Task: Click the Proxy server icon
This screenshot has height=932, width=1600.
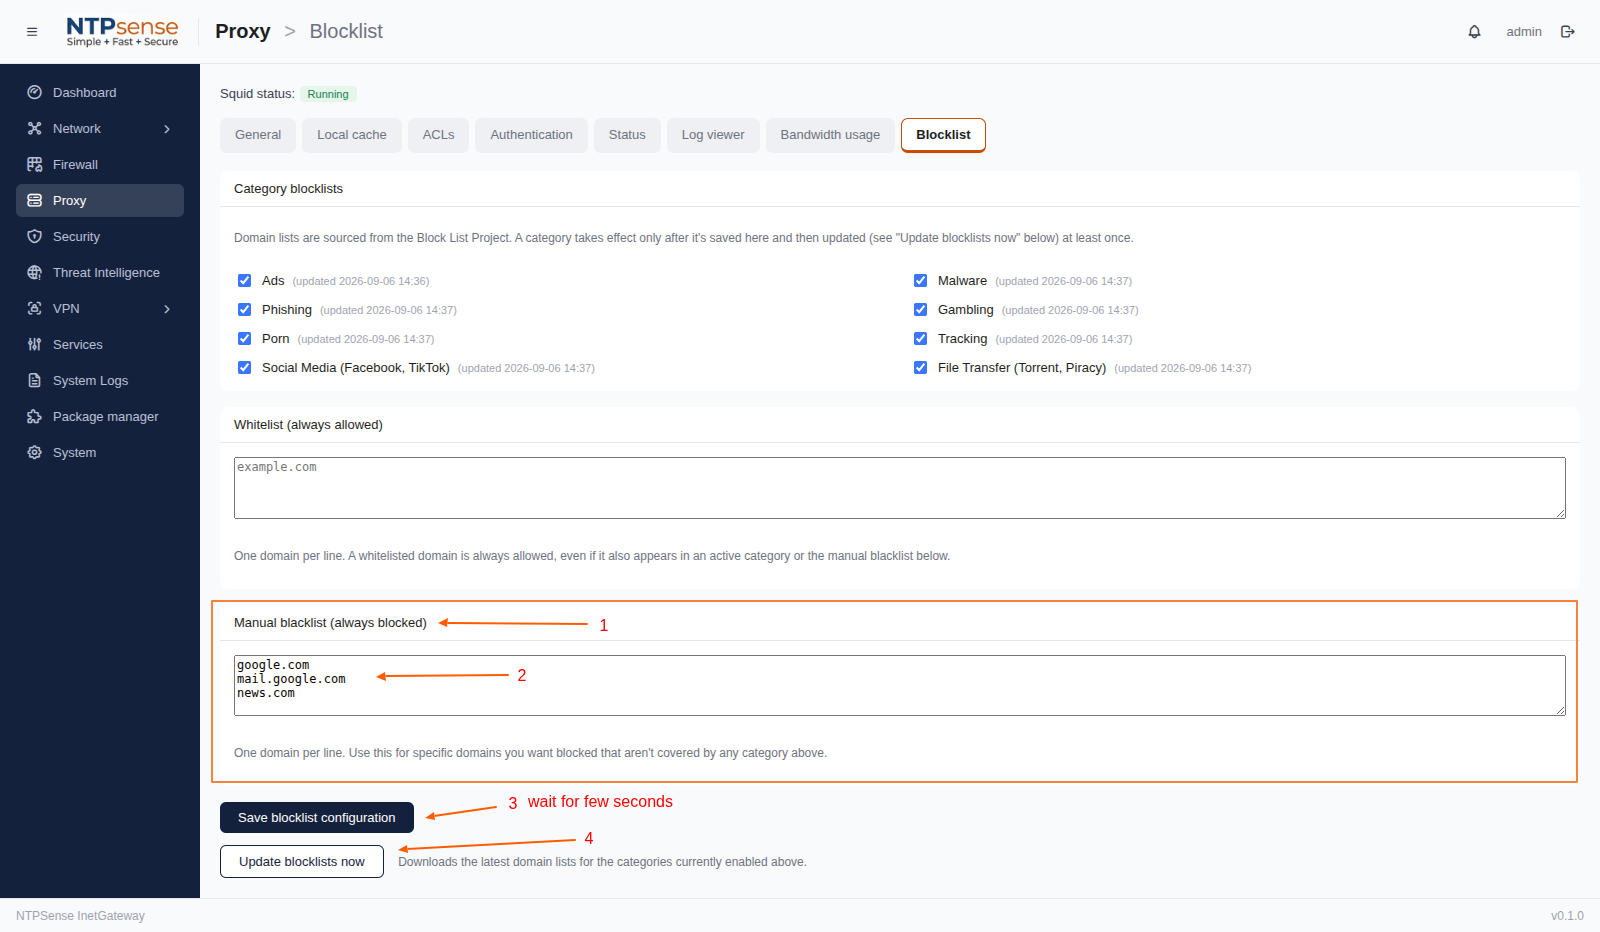Action: tap(34, 200)
